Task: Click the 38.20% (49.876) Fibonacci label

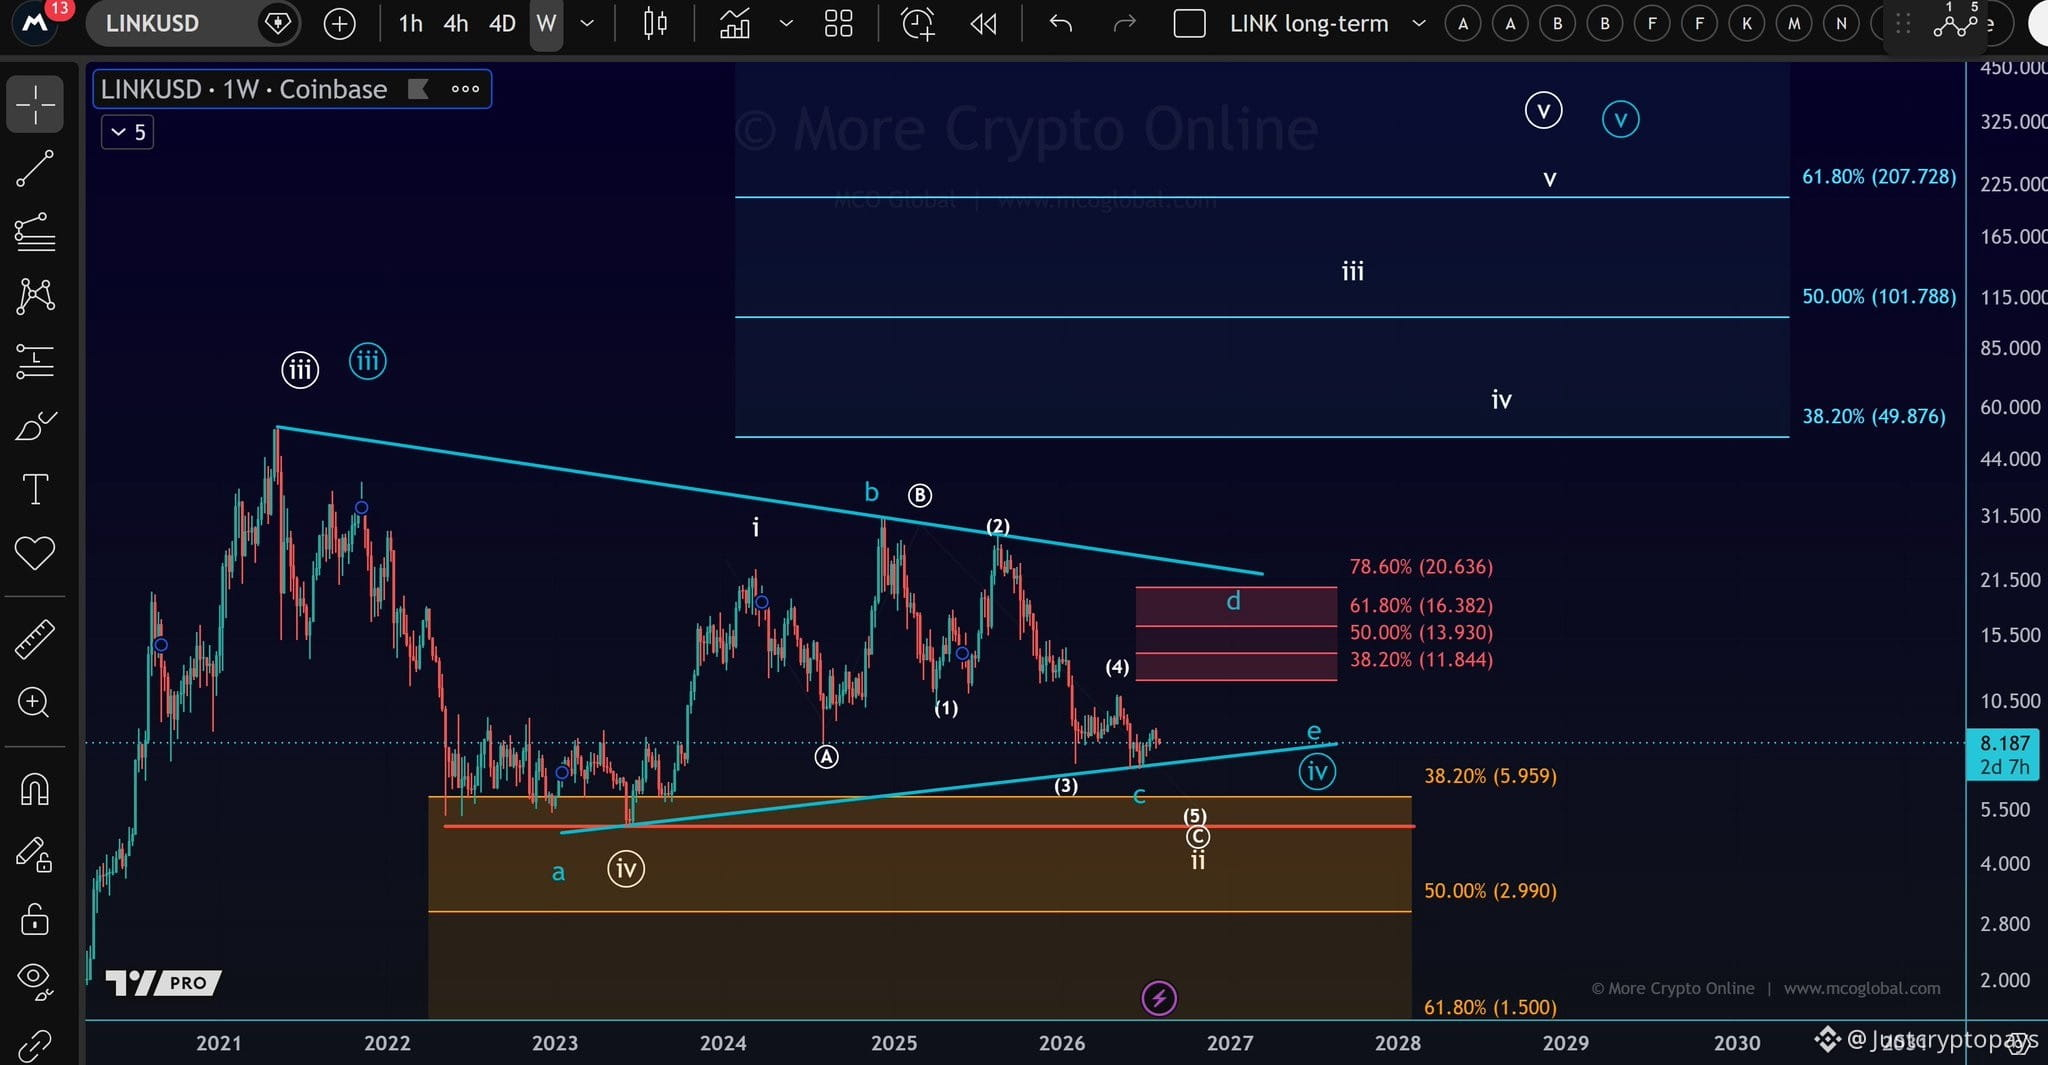Action: tap(1874, 416)
